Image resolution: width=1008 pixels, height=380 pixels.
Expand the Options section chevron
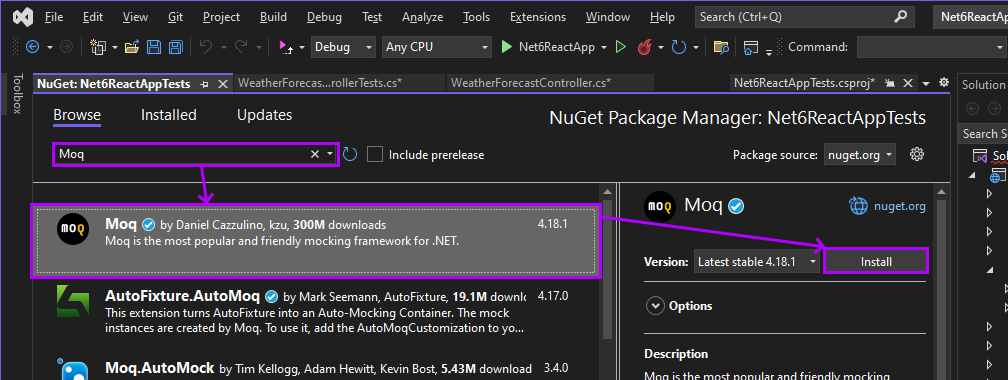(655, 306)
